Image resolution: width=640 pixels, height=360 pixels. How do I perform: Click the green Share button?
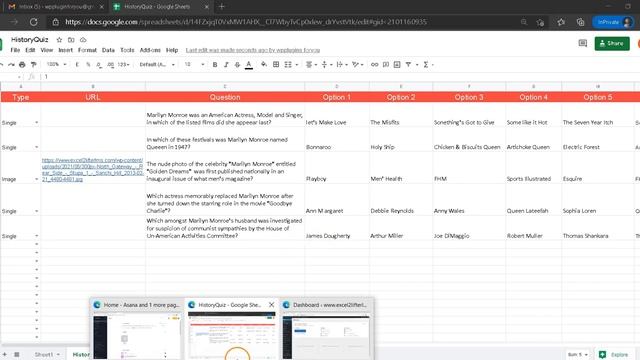pyautogui.click(x=612, y=43)
